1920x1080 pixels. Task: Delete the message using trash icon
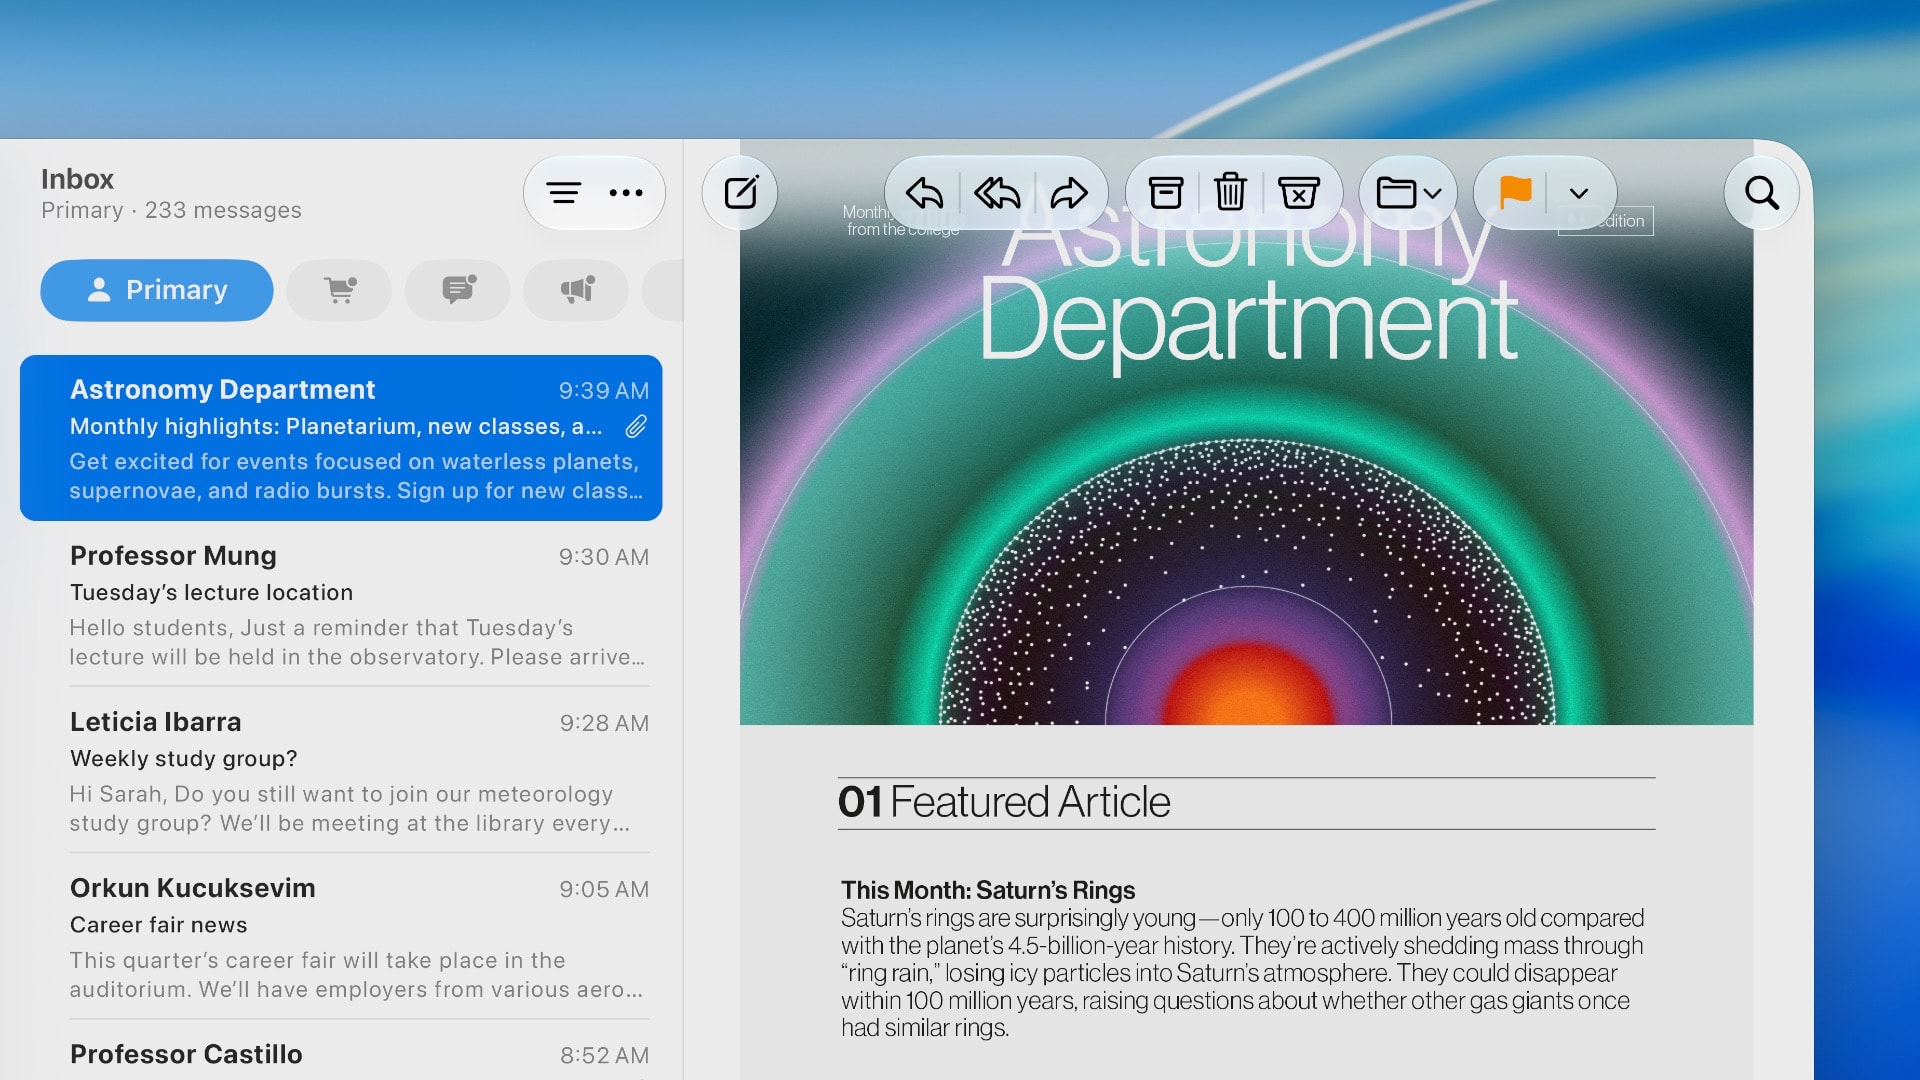pos(1230,192)
